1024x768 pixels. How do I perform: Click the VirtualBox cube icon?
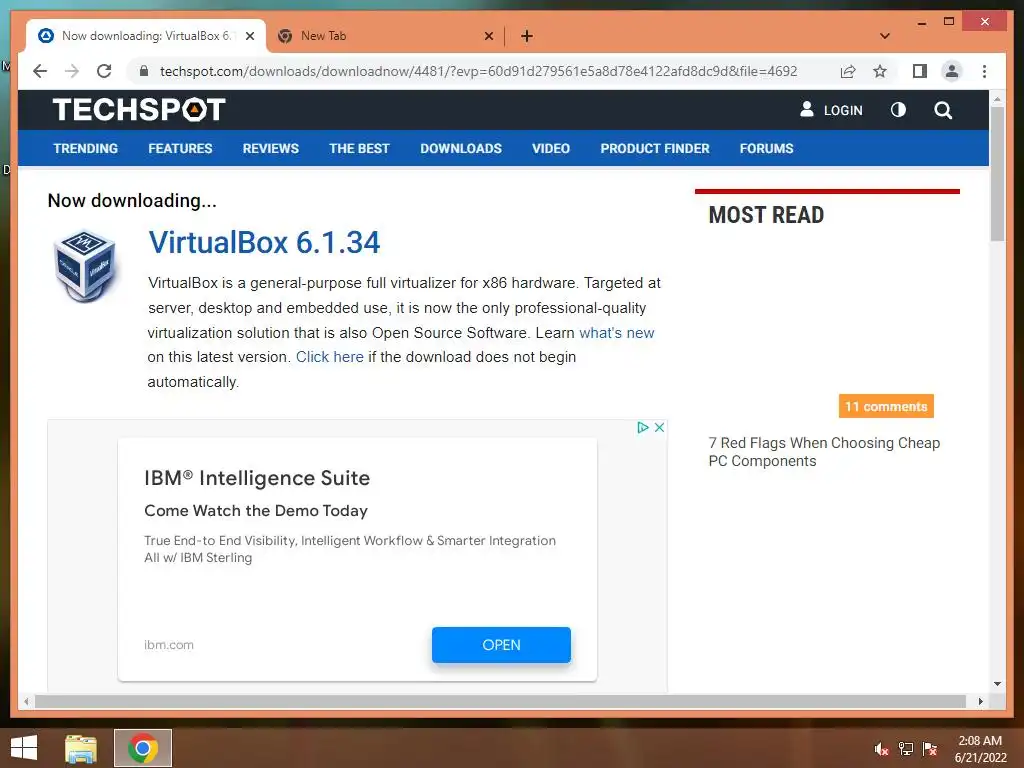[x=86, y=266]
